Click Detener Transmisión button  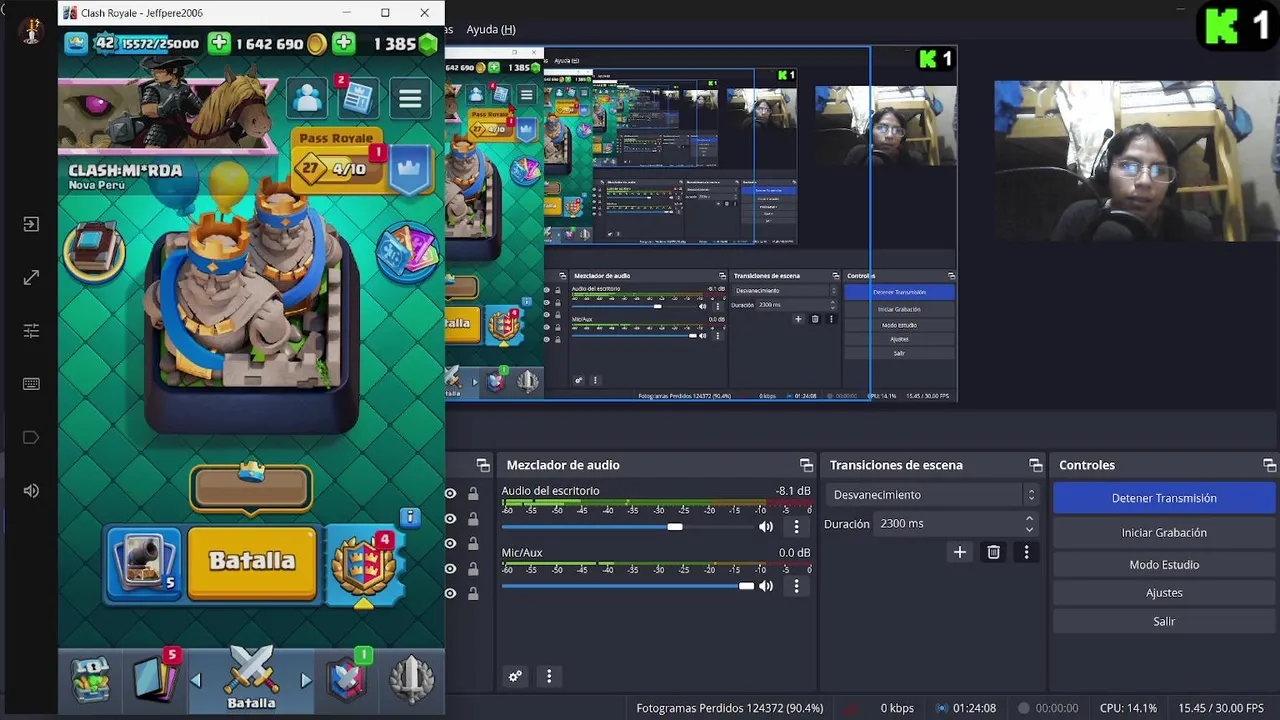coord(1164,498)
